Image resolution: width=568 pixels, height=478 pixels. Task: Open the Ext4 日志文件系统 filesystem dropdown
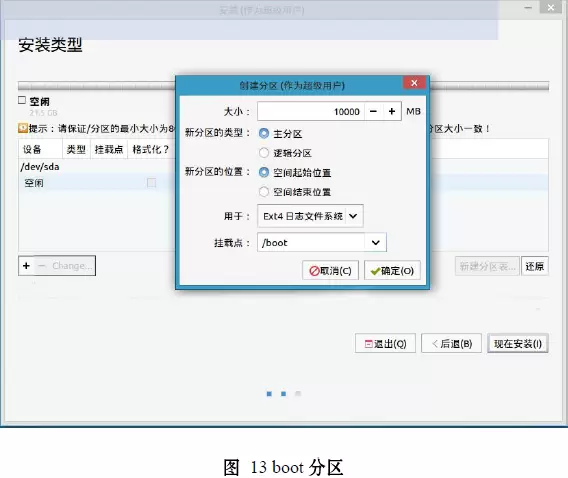310,216
